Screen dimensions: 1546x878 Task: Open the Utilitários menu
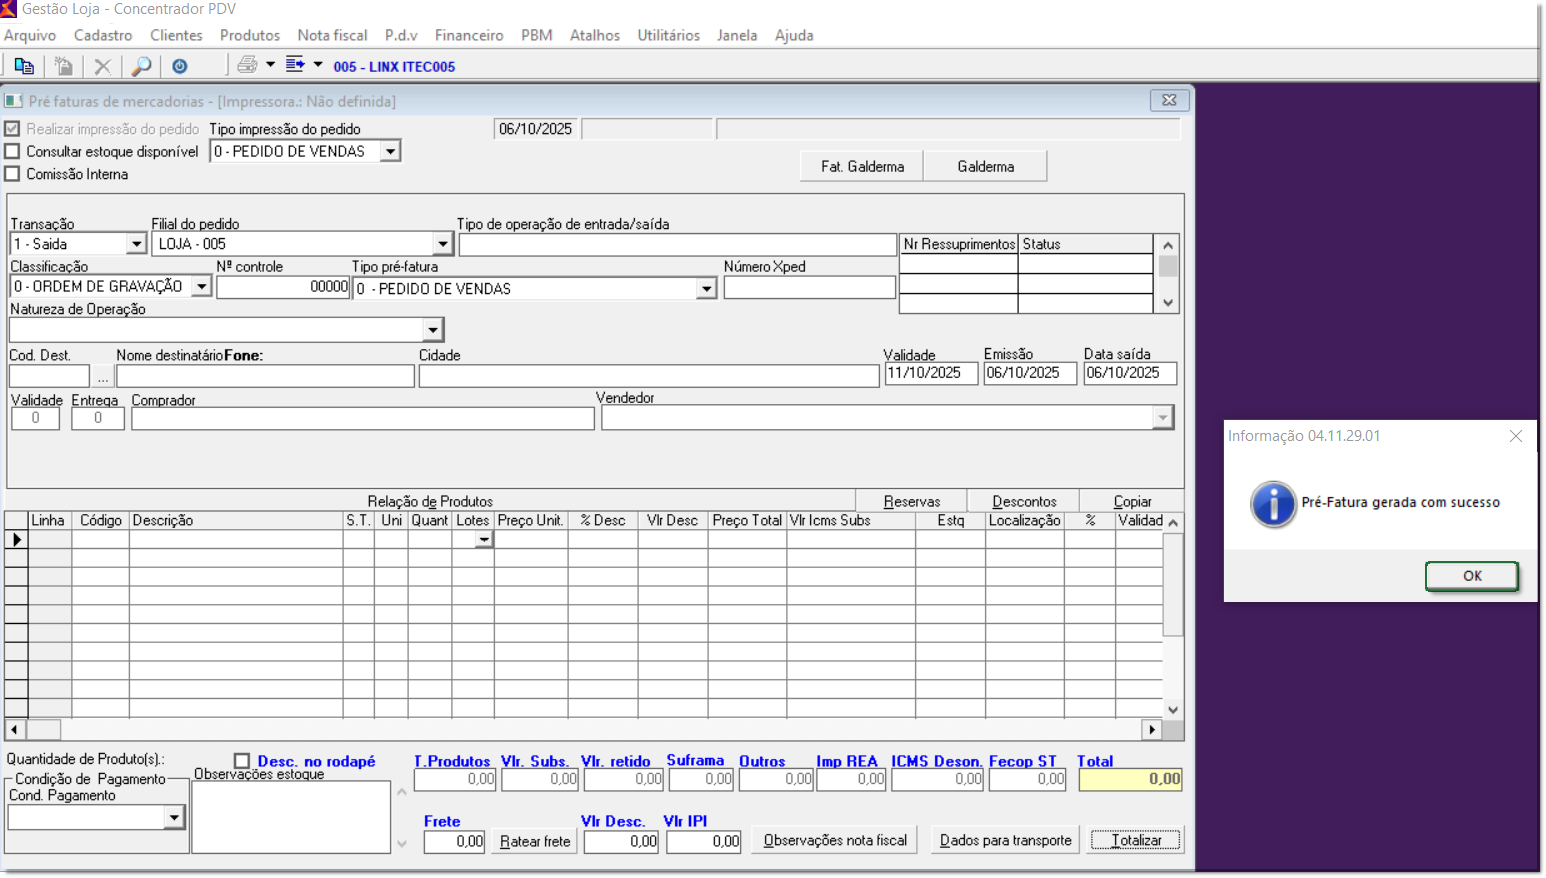coord(668,35)
